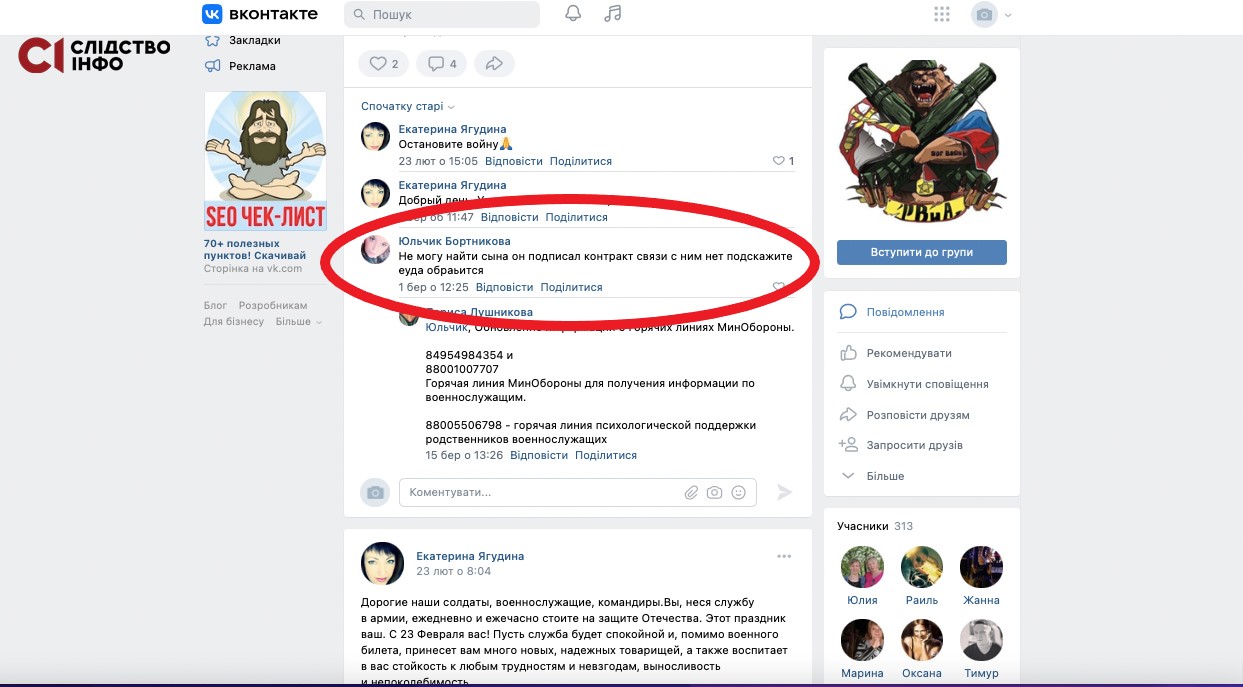
Task: Click camera icon left of comment field
Action: coord(375,492)
